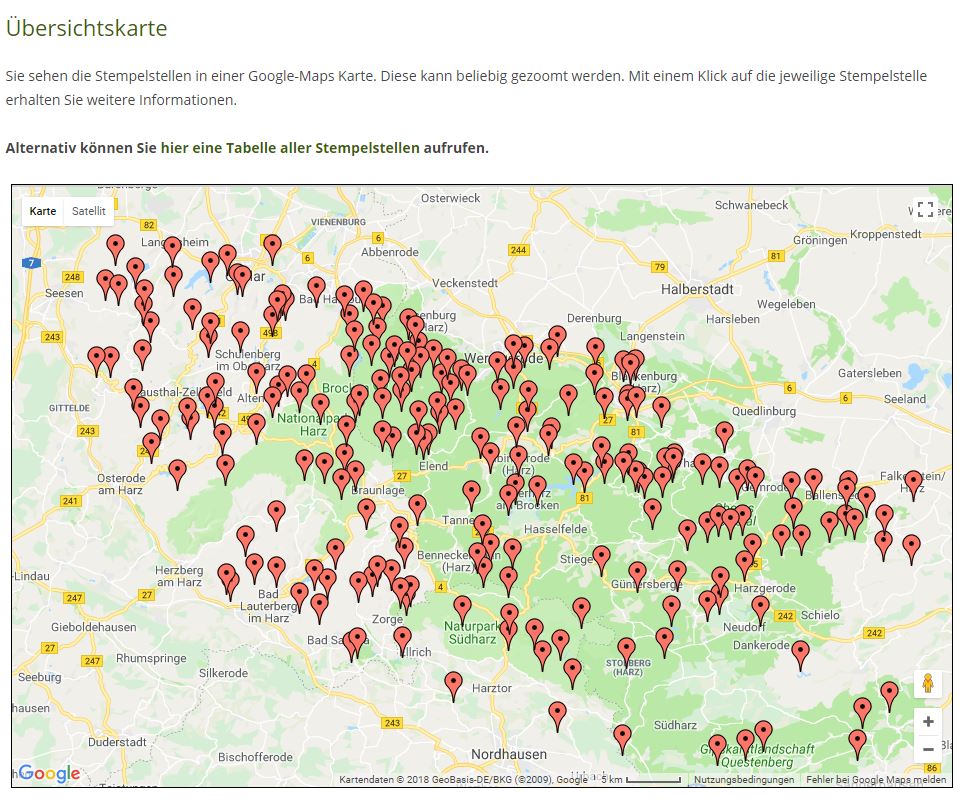Screen dimensions: 965x803
Task: Open the 'Tabelle aller Stempelstellen' link
Action: [x=290, y=148]
